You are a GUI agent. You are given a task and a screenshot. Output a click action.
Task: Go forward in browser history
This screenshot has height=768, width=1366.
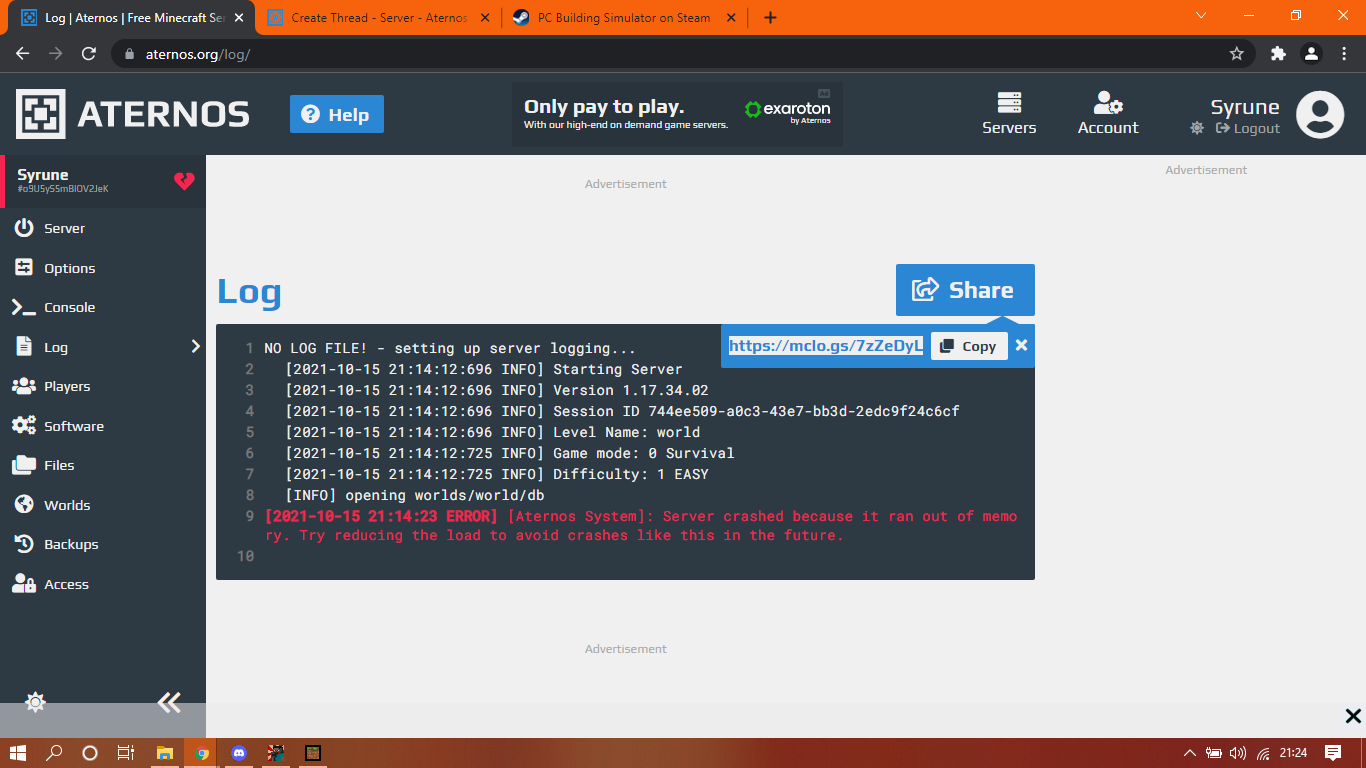(56, 54)
